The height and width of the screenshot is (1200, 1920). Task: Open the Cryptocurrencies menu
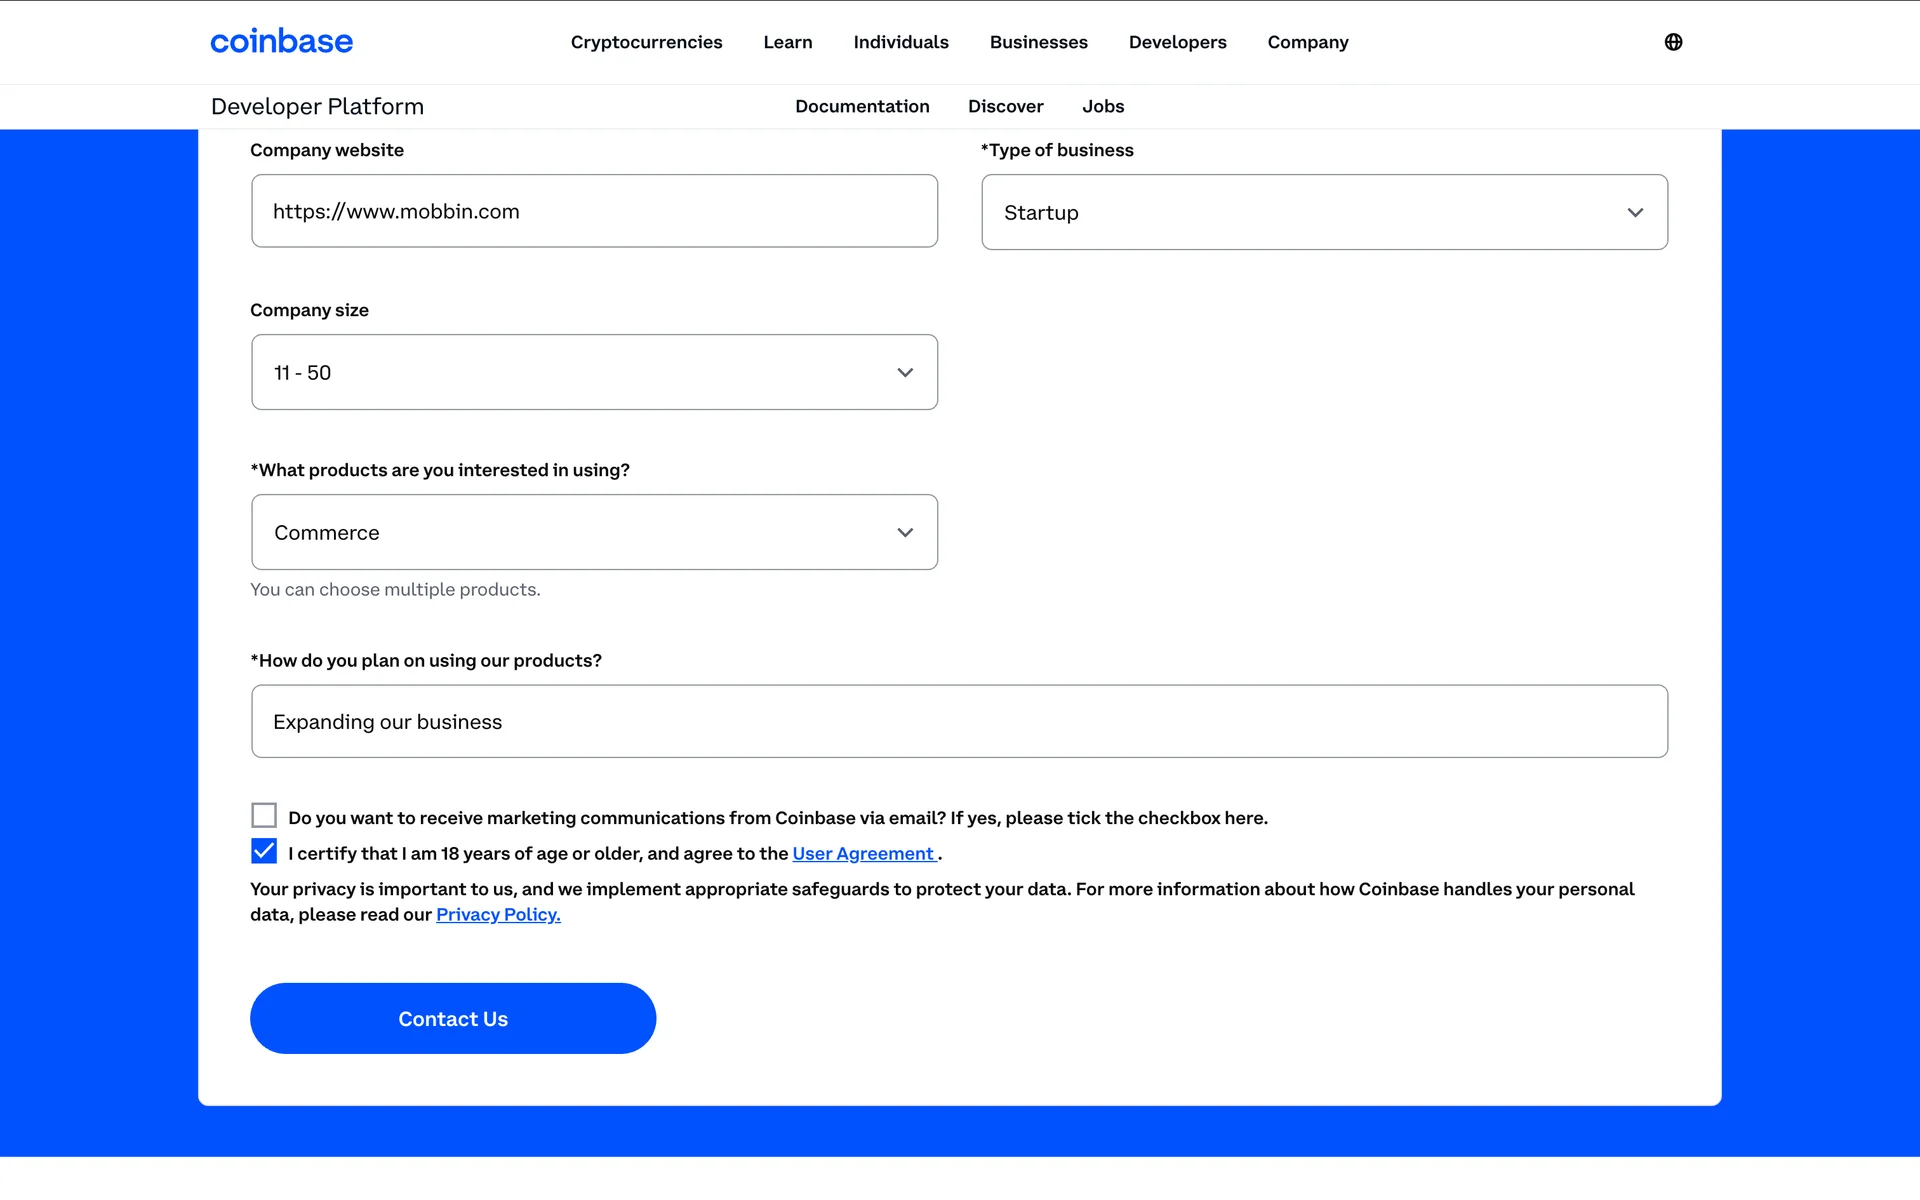[x=646, y=42]
